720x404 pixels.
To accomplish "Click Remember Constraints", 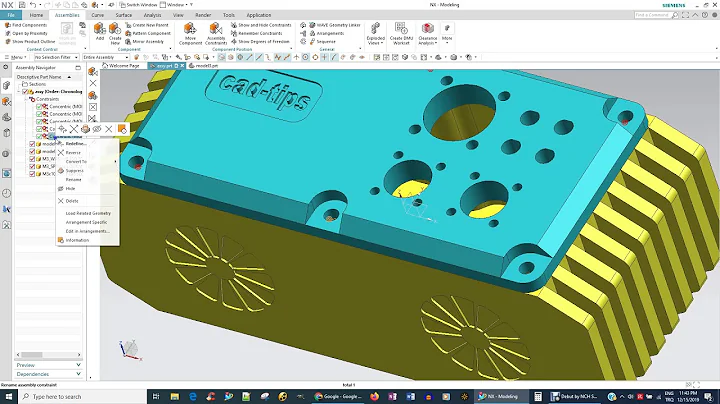I will pos(257,34).
